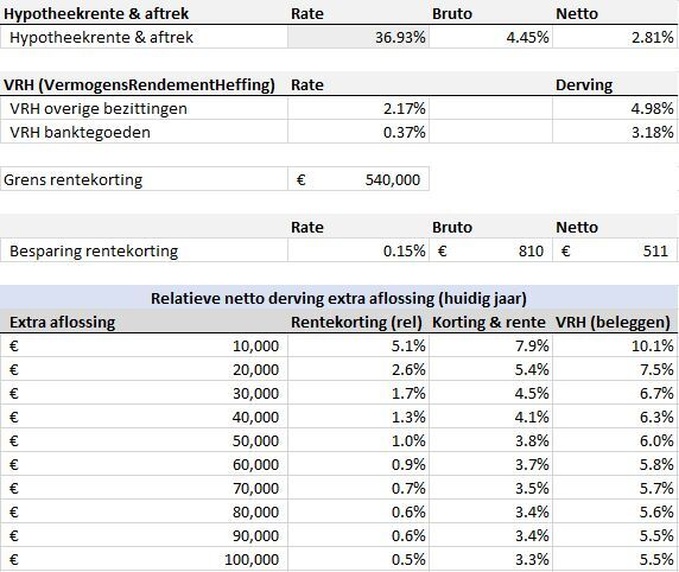Click the € 511 netto cell

pos(614,251)
